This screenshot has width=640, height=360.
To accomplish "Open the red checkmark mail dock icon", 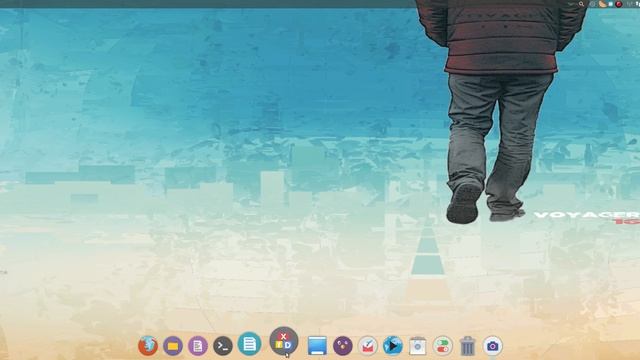I will tap(368, 346).
